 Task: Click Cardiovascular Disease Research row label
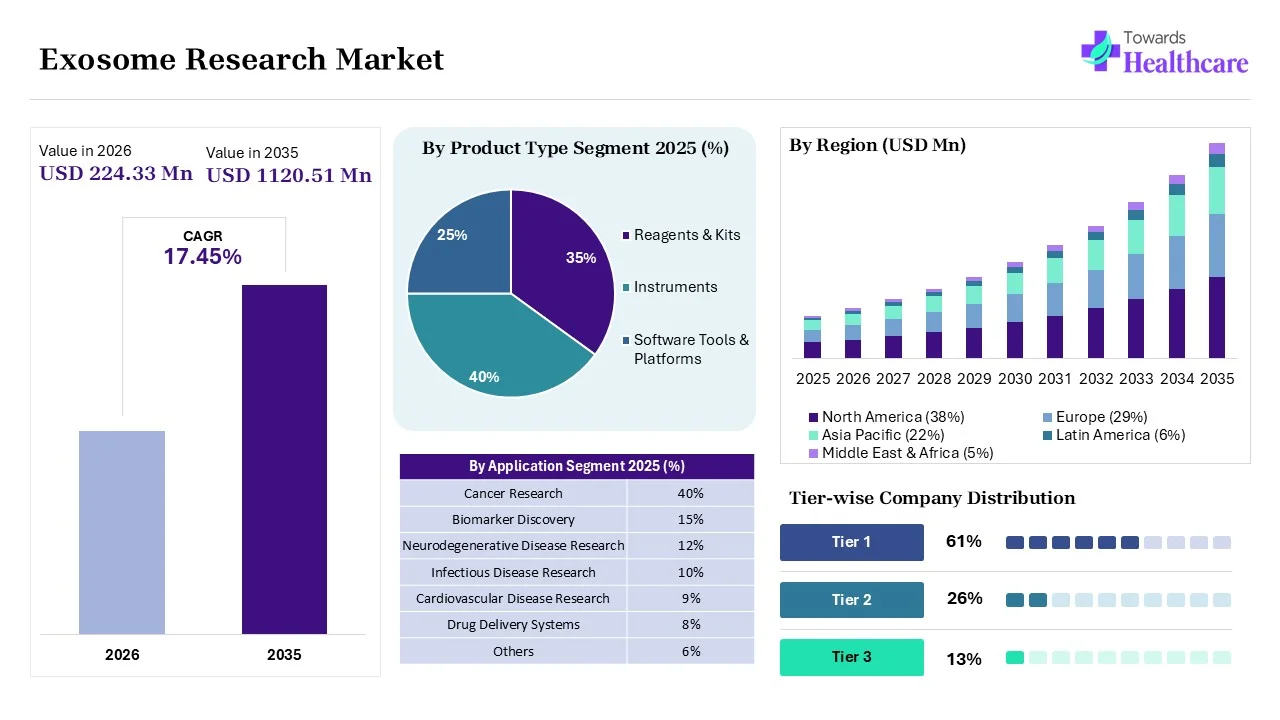pos(513,598)
